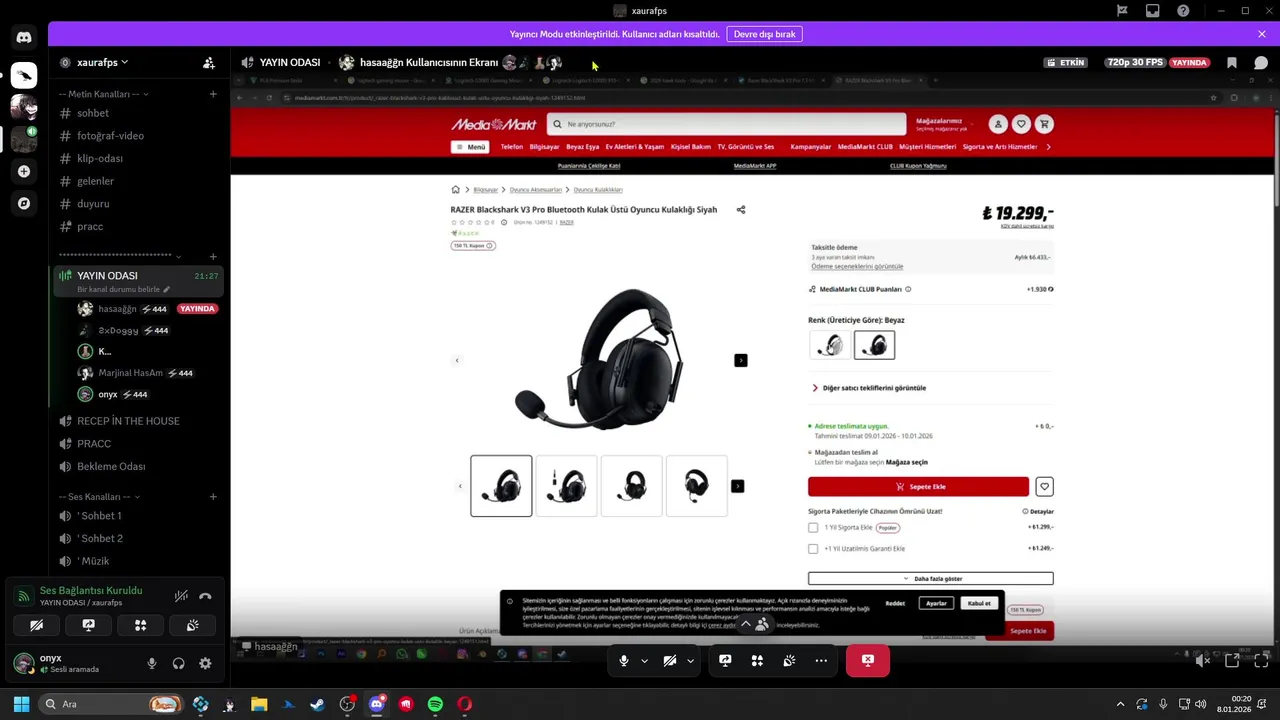Open user settings gear icon

(205, 663)
